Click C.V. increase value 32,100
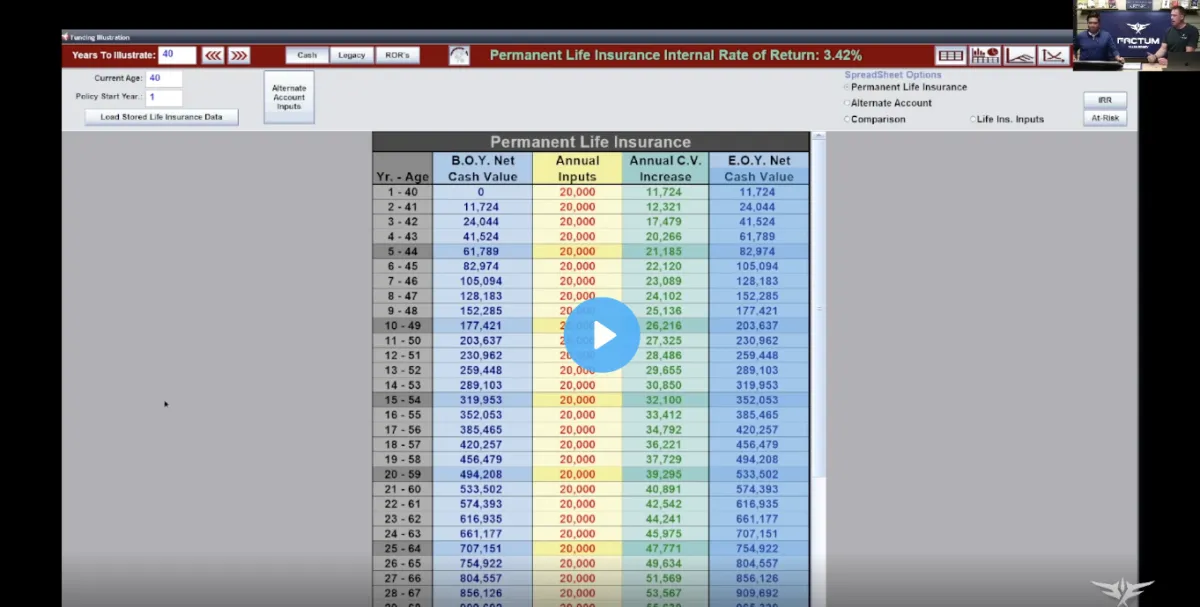This screenshot has height=607, width=1200. point(664,400)
